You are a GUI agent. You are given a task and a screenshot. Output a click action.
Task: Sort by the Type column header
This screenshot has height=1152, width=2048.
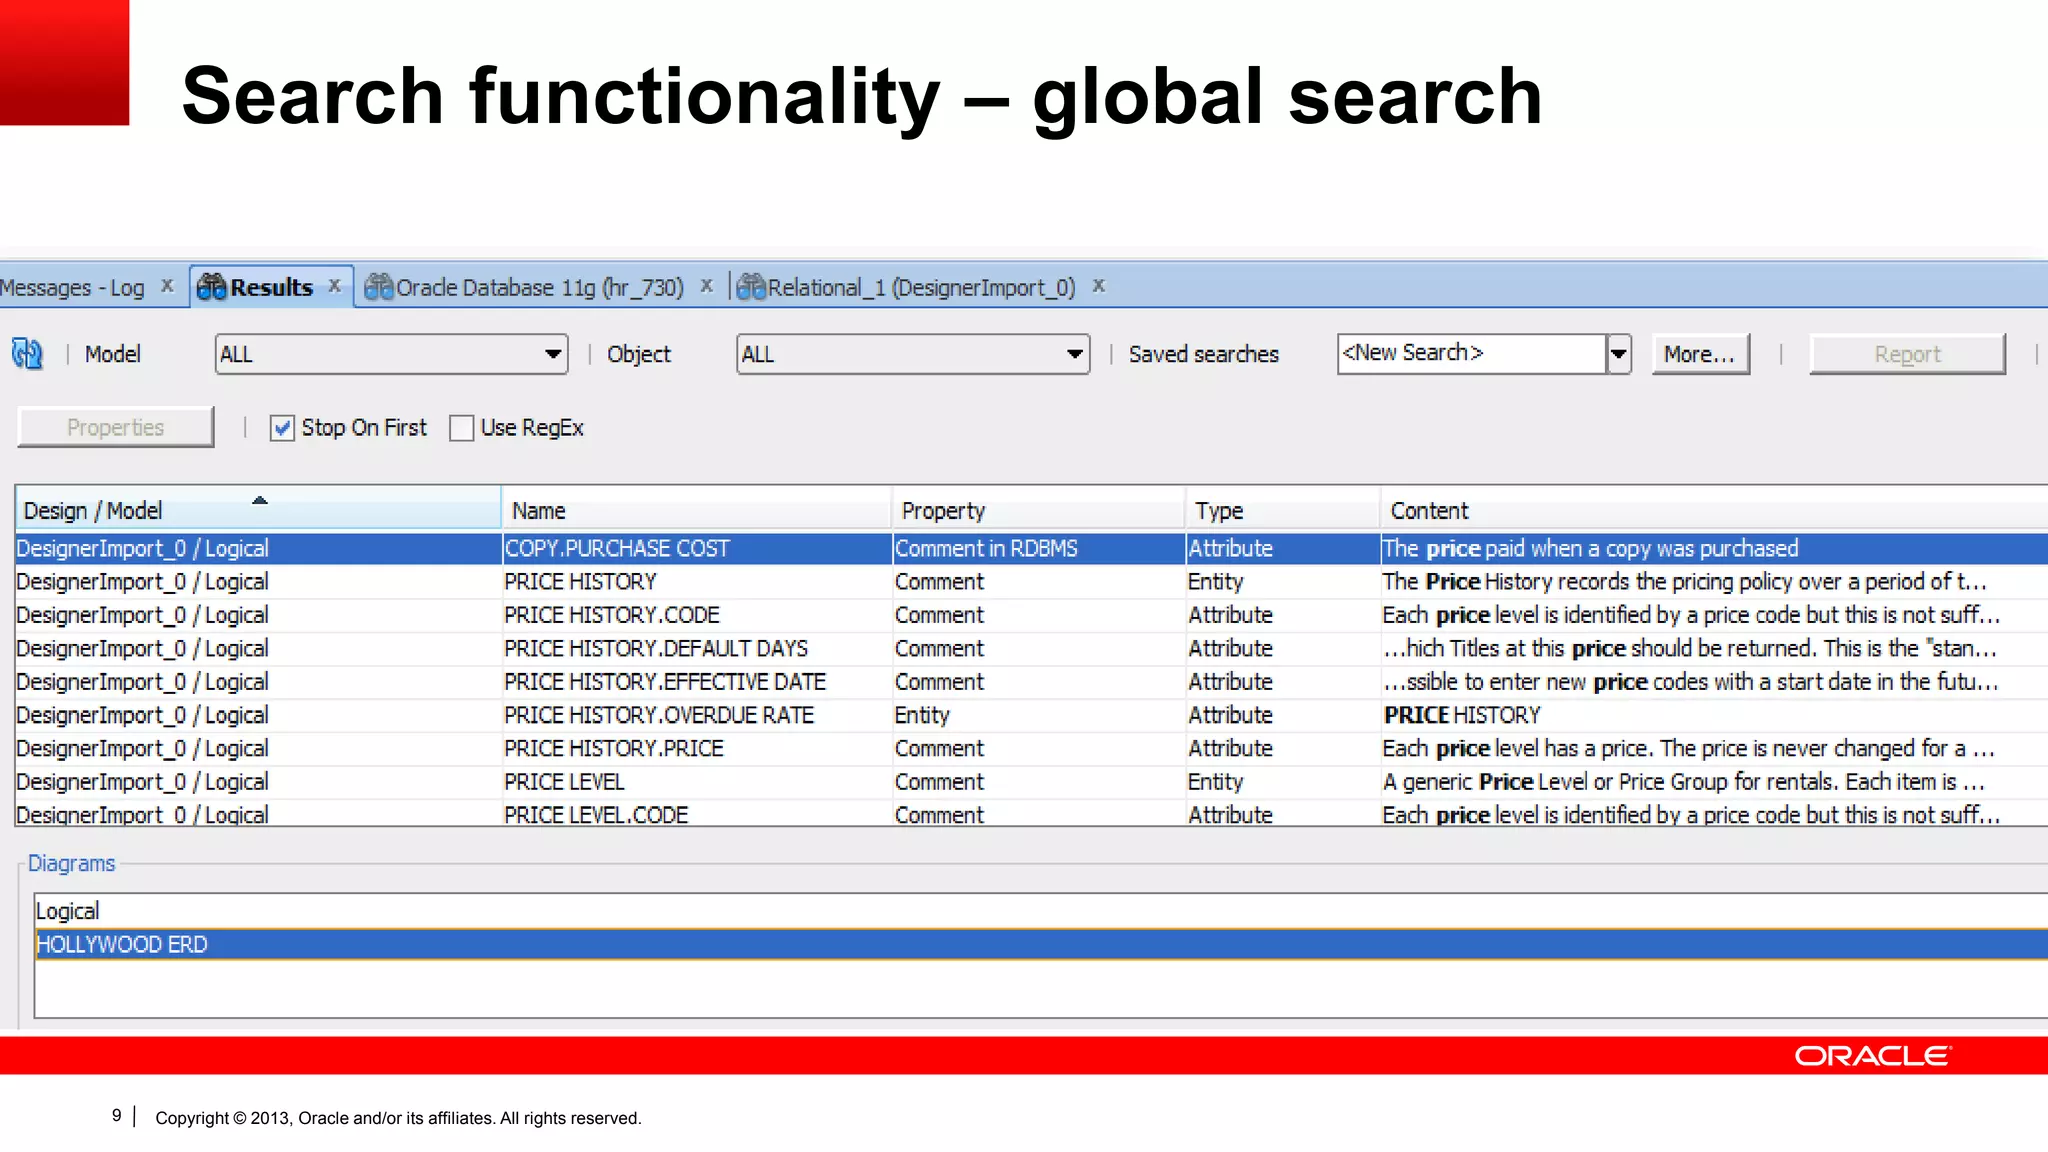click(1283, 510)
